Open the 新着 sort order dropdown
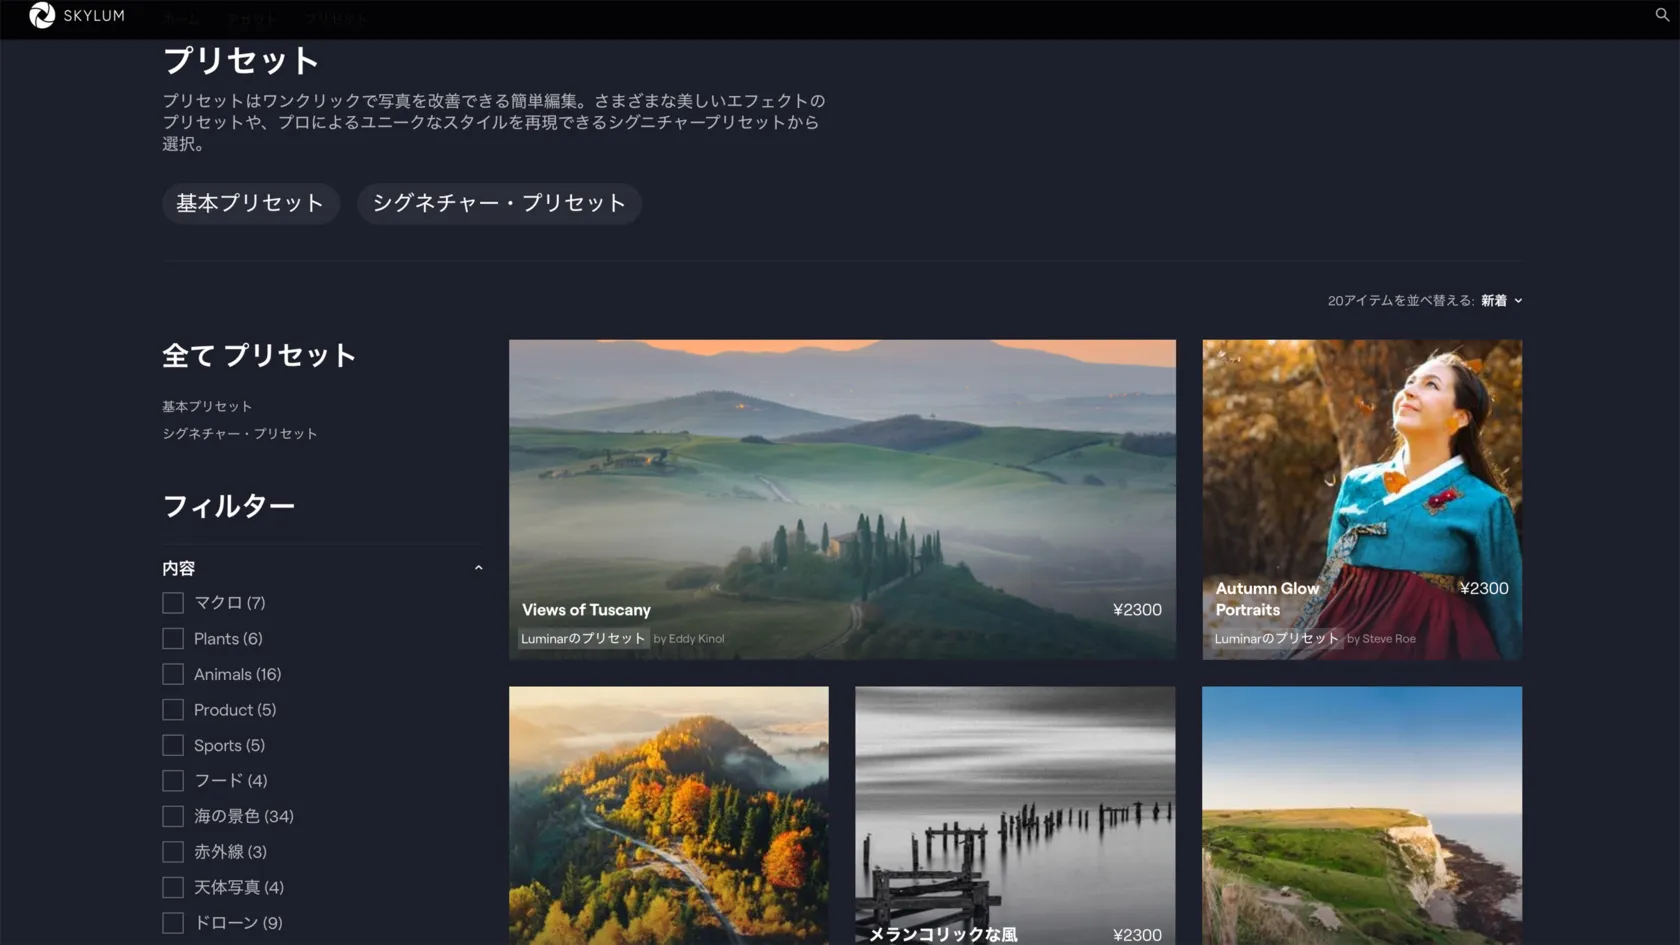1680x945 pixels. pyautogui.click(x=1501, y=301)
